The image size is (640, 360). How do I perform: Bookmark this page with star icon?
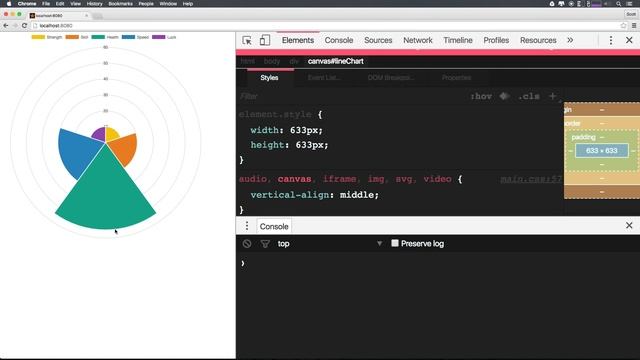coord(623,25)
